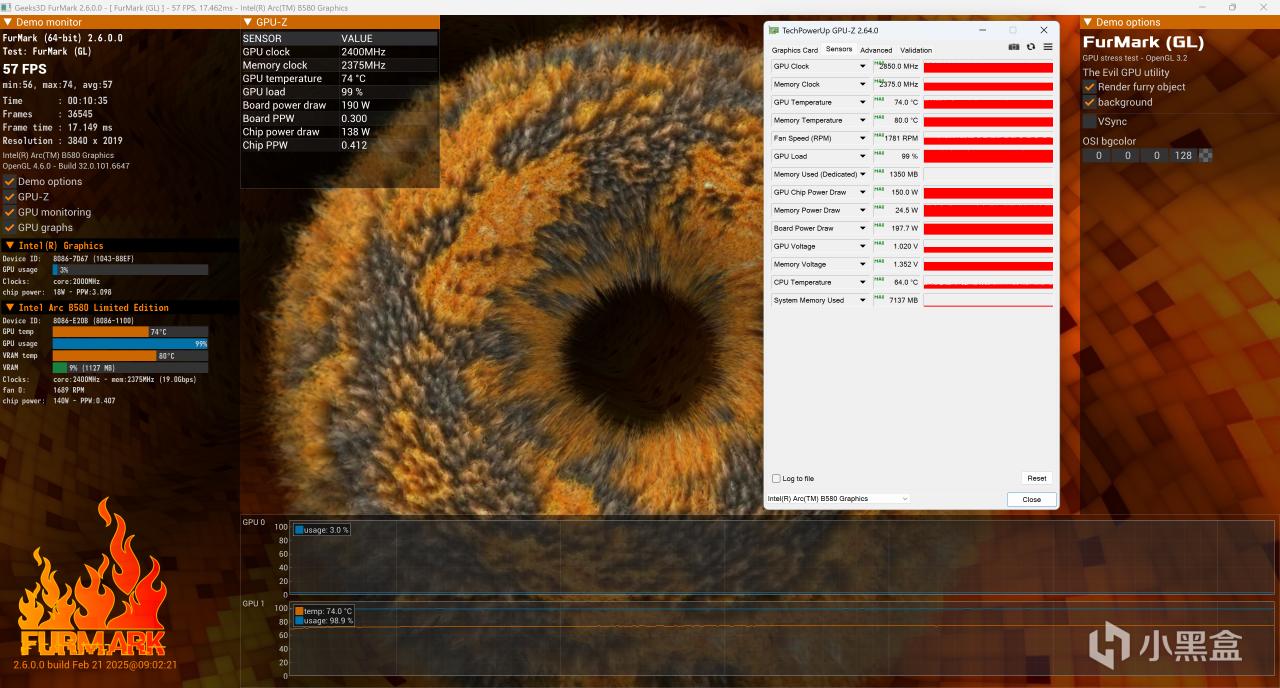Click the GPU 0 usage graph legend

[x=321, y=529]
